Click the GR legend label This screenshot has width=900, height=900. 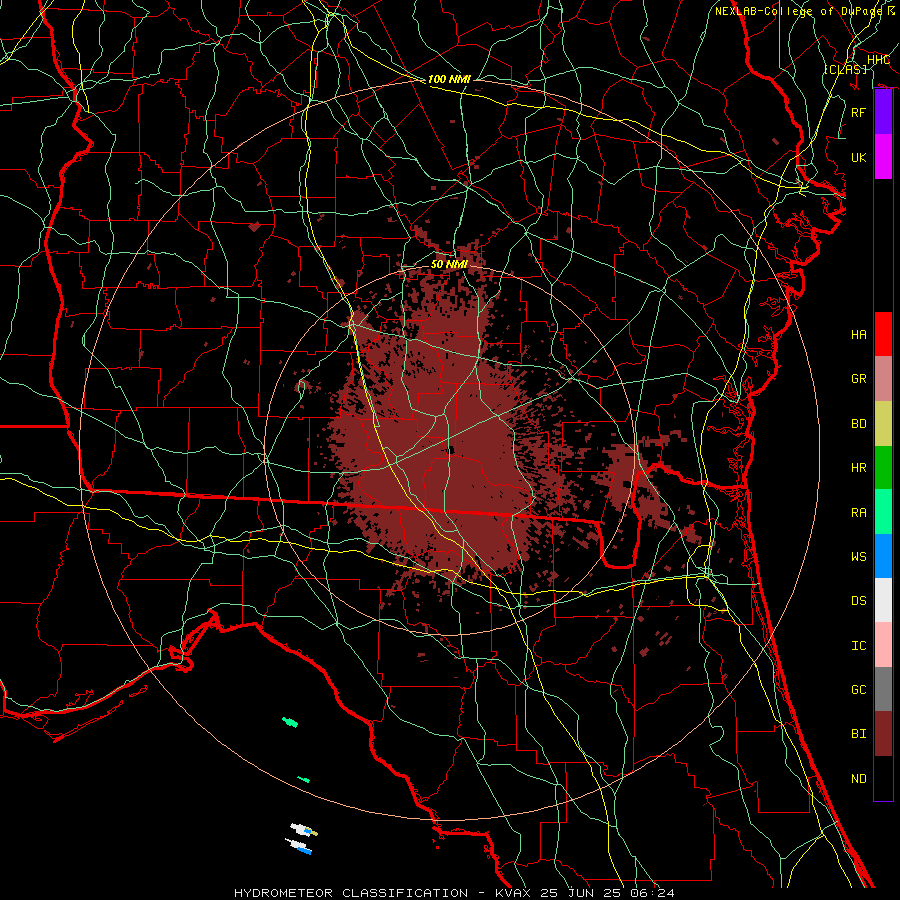(x=858, y=379)
